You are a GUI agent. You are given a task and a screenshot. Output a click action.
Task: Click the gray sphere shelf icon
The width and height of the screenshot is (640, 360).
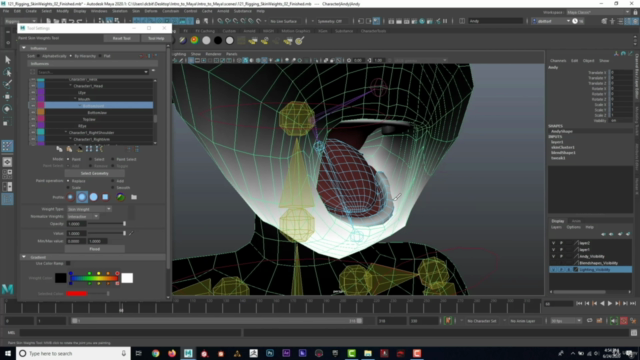pyautogui.click(x=206, y=40)
